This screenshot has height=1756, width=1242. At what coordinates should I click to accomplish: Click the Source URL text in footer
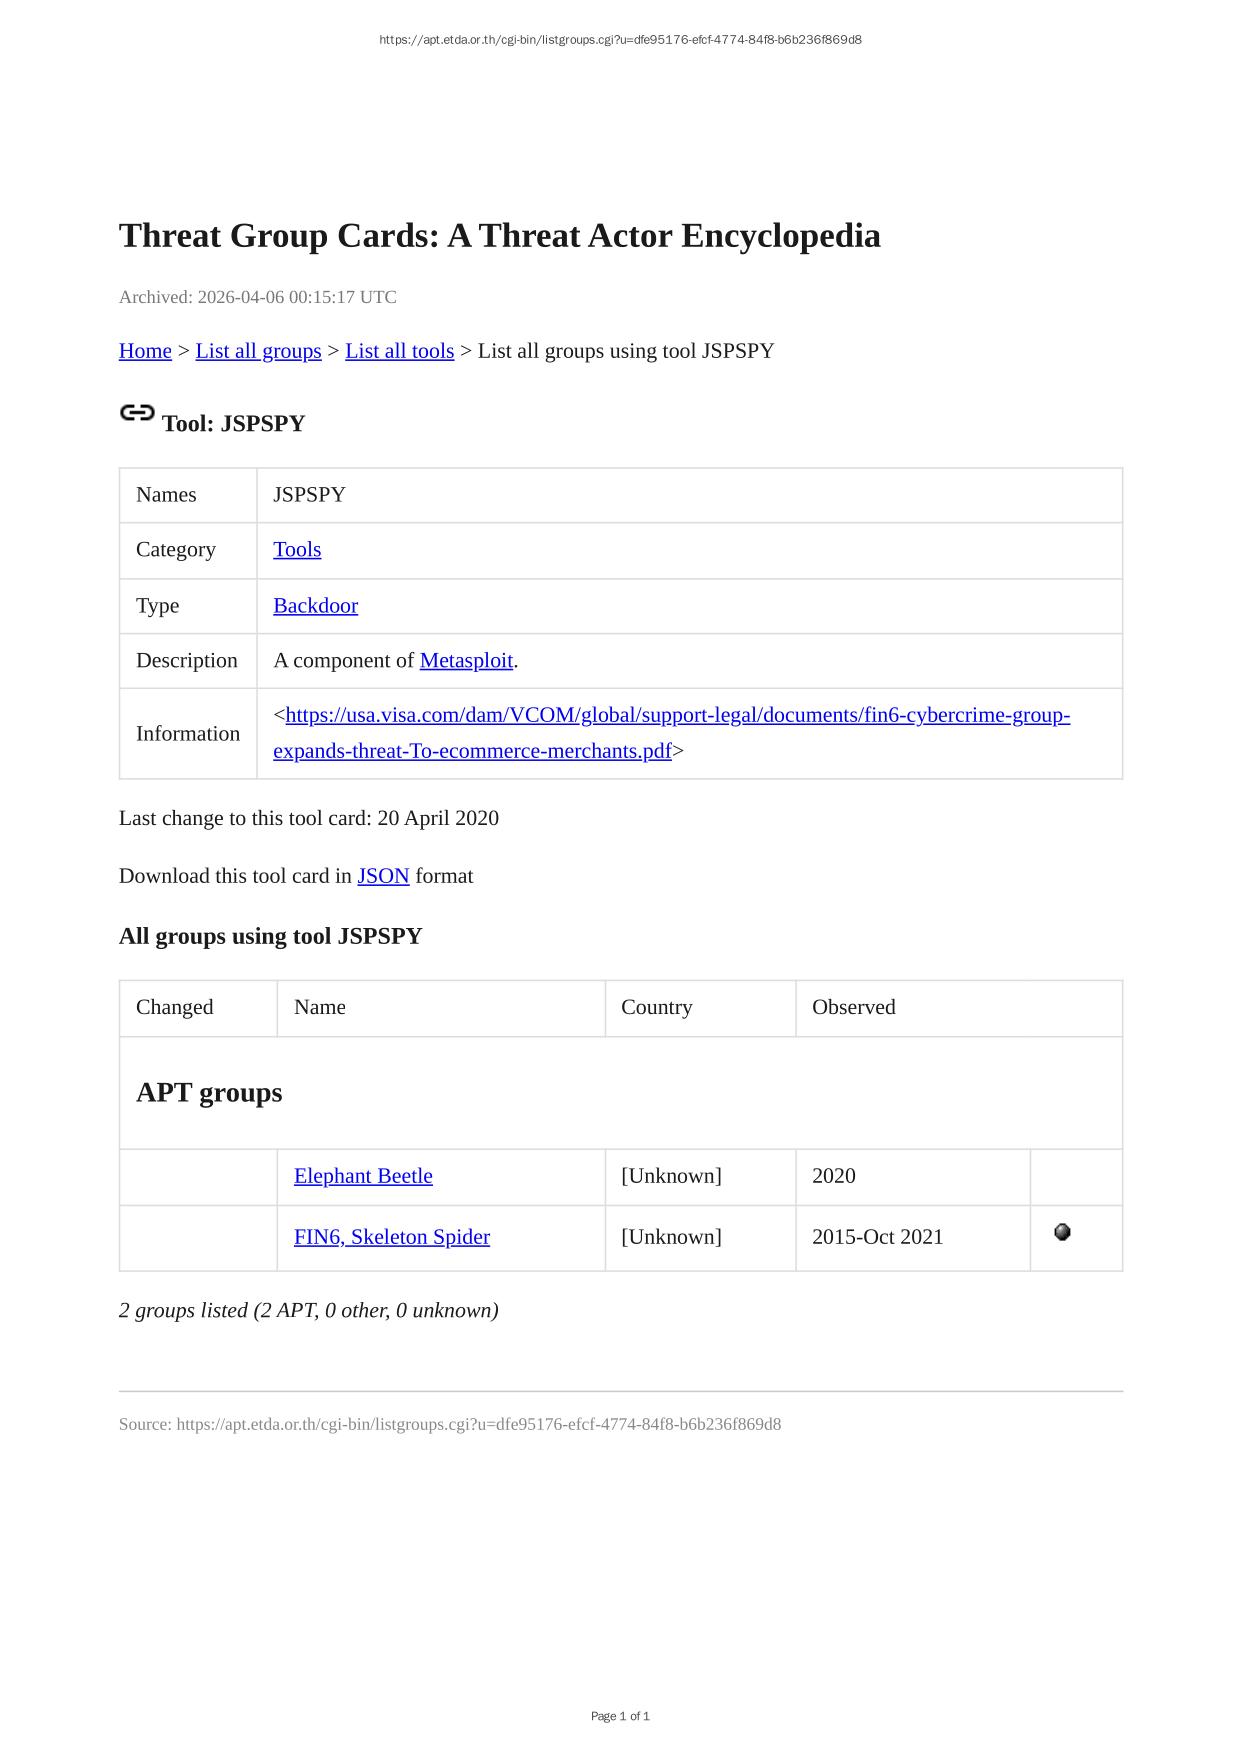(478, 1424)
